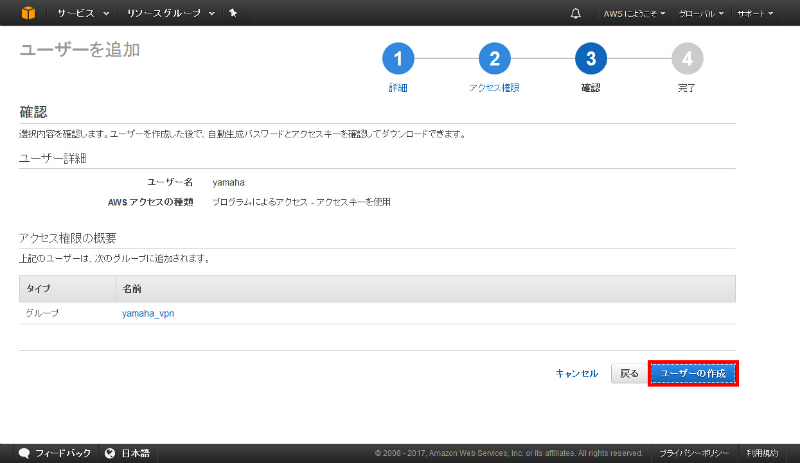Click the 確認 step label
This screenshot has height=463, width=800.
(x=591, y=88)
